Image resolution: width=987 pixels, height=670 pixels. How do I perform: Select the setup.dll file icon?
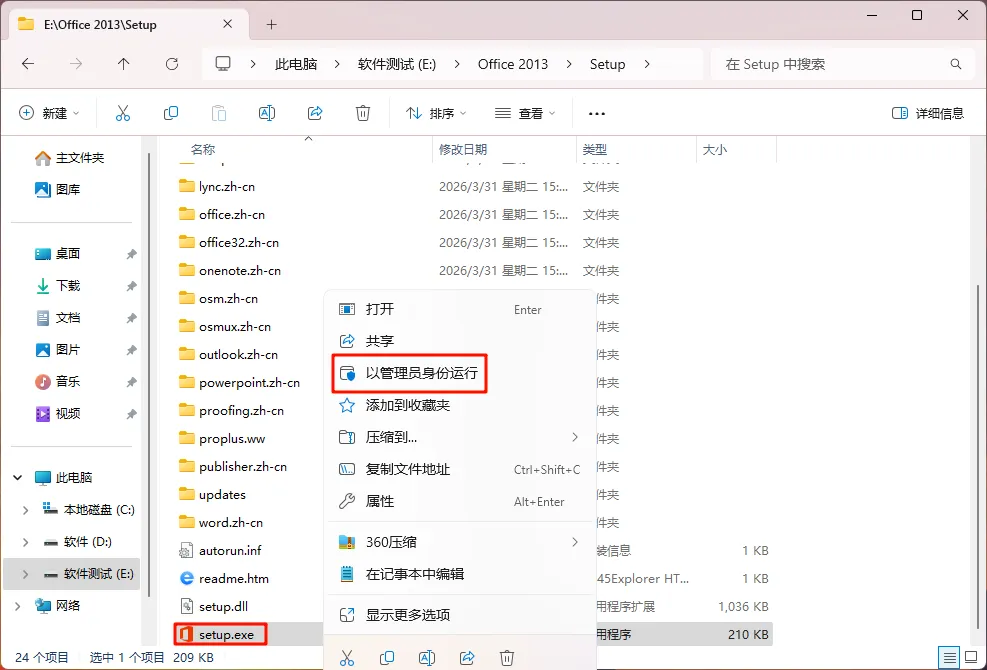click(186, 606)
